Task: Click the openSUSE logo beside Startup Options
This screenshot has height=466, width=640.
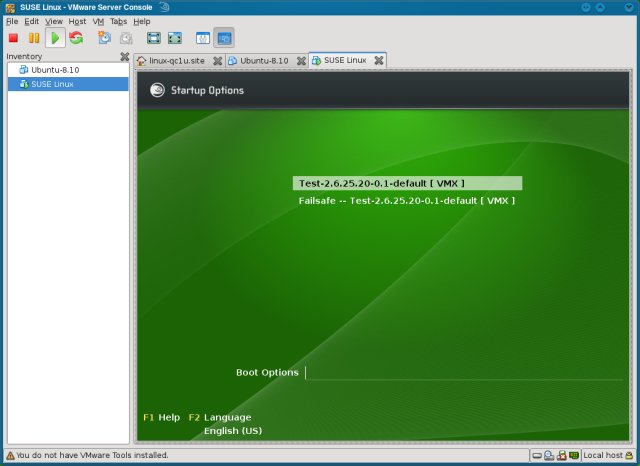Action: [x=157, y=90]
